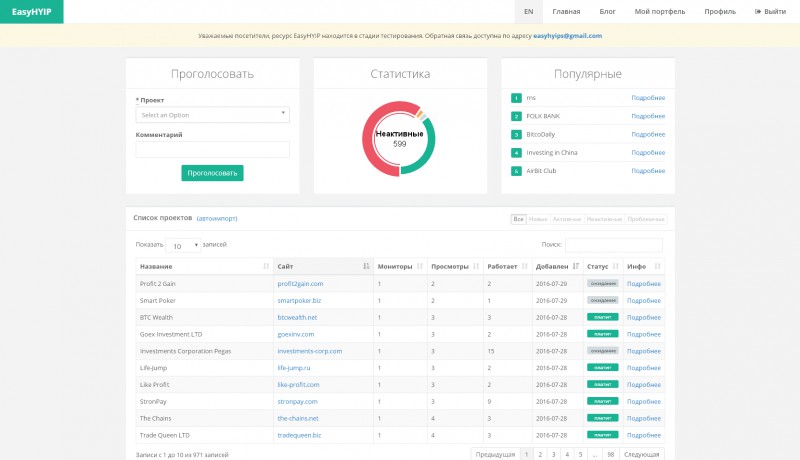Screen dimensions: 800x460
Task: Open Подробнее in Trade Queen LTD row
Action: pos(643,435)
